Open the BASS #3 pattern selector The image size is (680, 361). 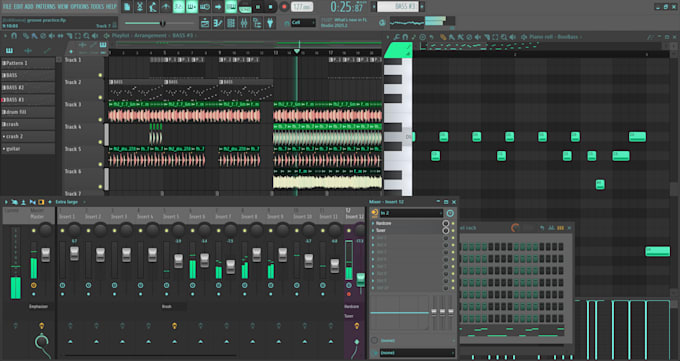coord(398,7)
